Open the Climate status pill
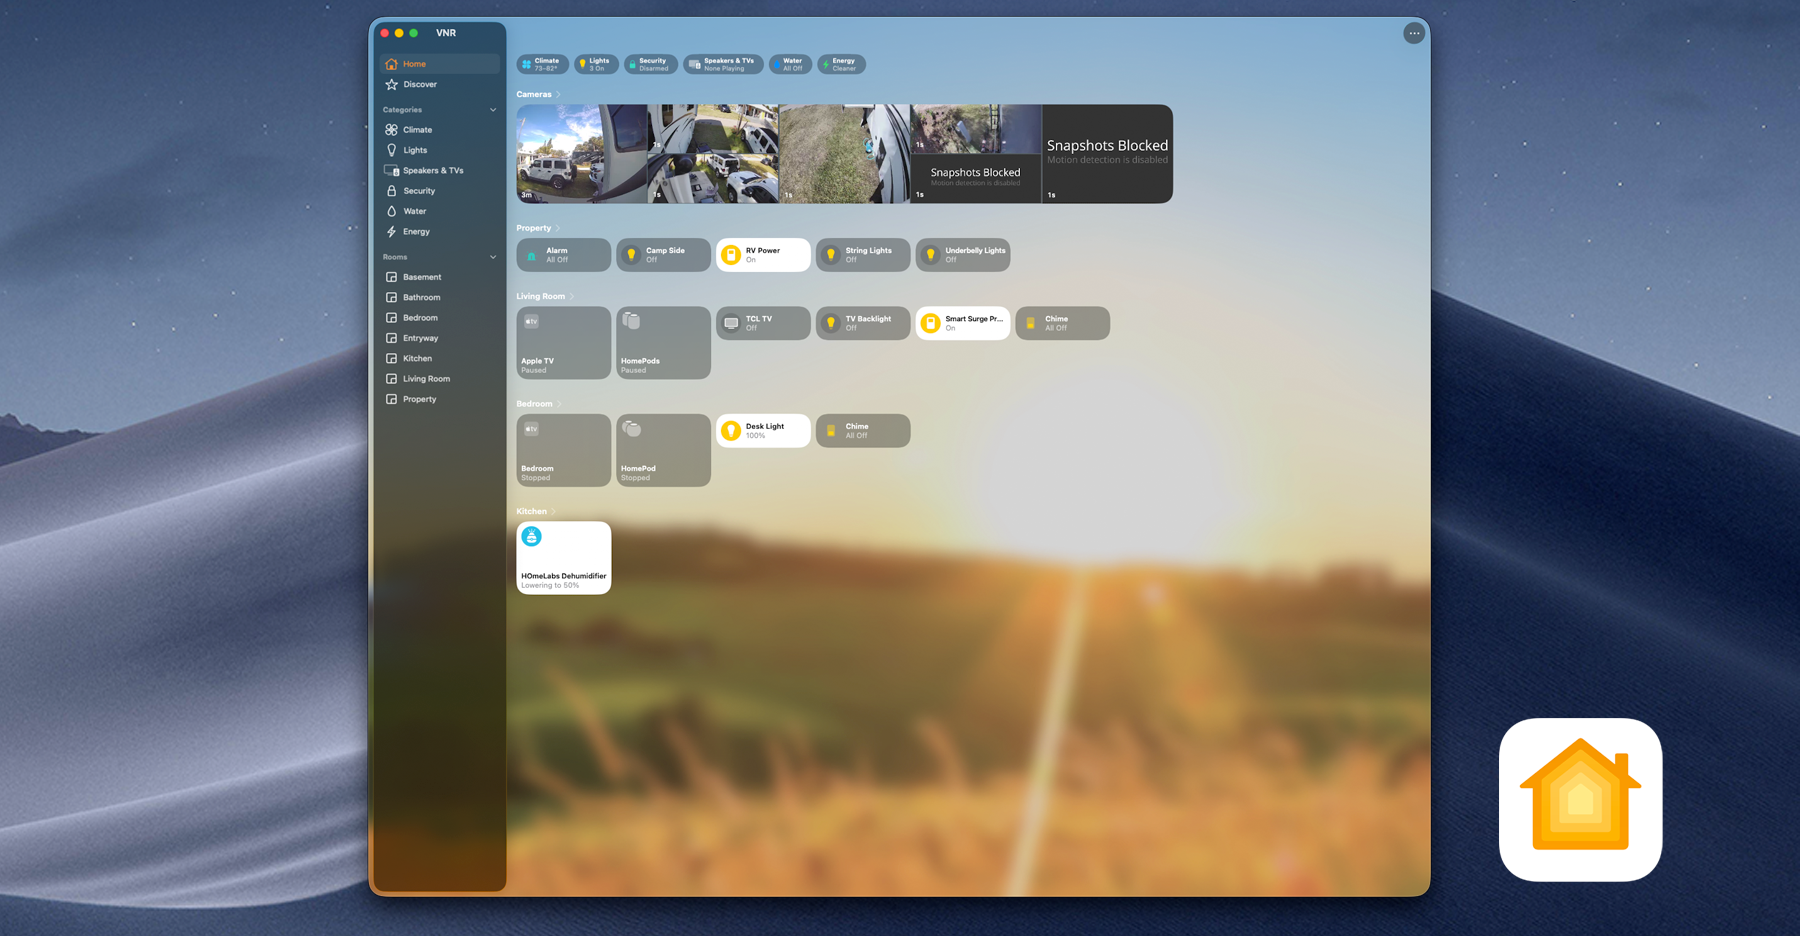Image resolution: width=1800 pixels, height=936 pixels. click(x=542, y=64)
